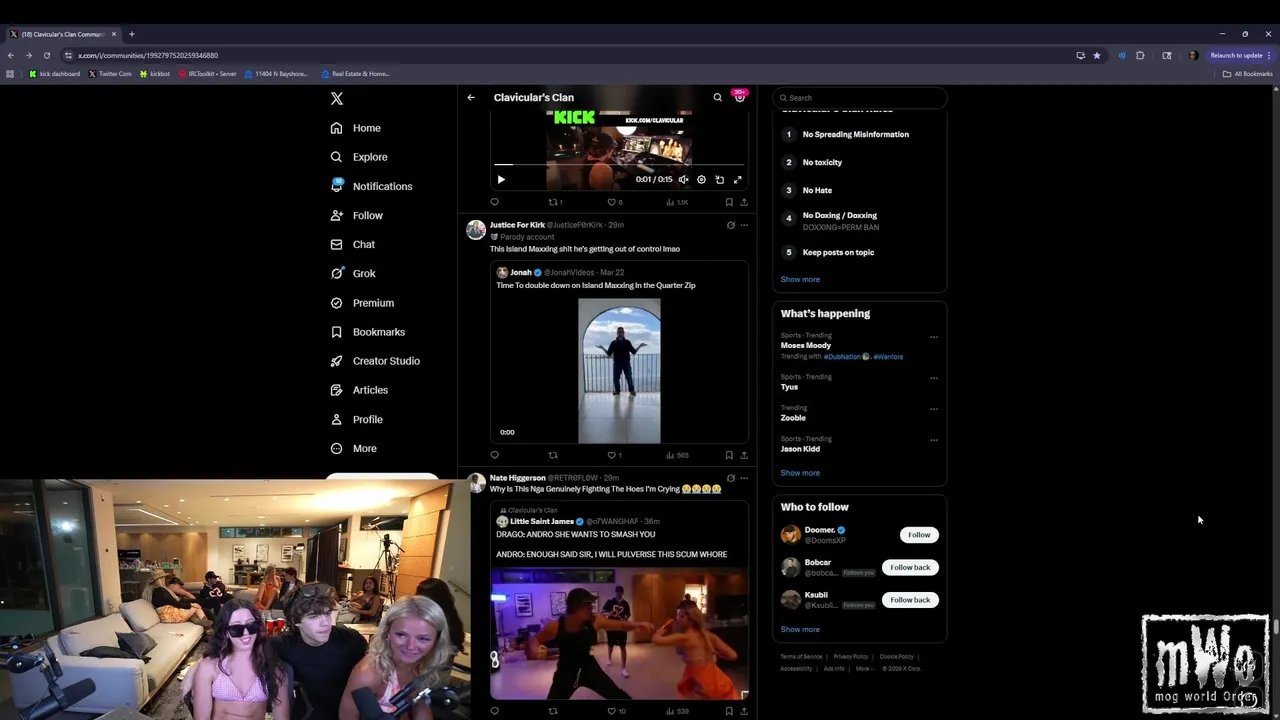Reply to Justice For Kirk post
Image resolution: width=1280 pixels, height=720 pixels.
[494, 455]
